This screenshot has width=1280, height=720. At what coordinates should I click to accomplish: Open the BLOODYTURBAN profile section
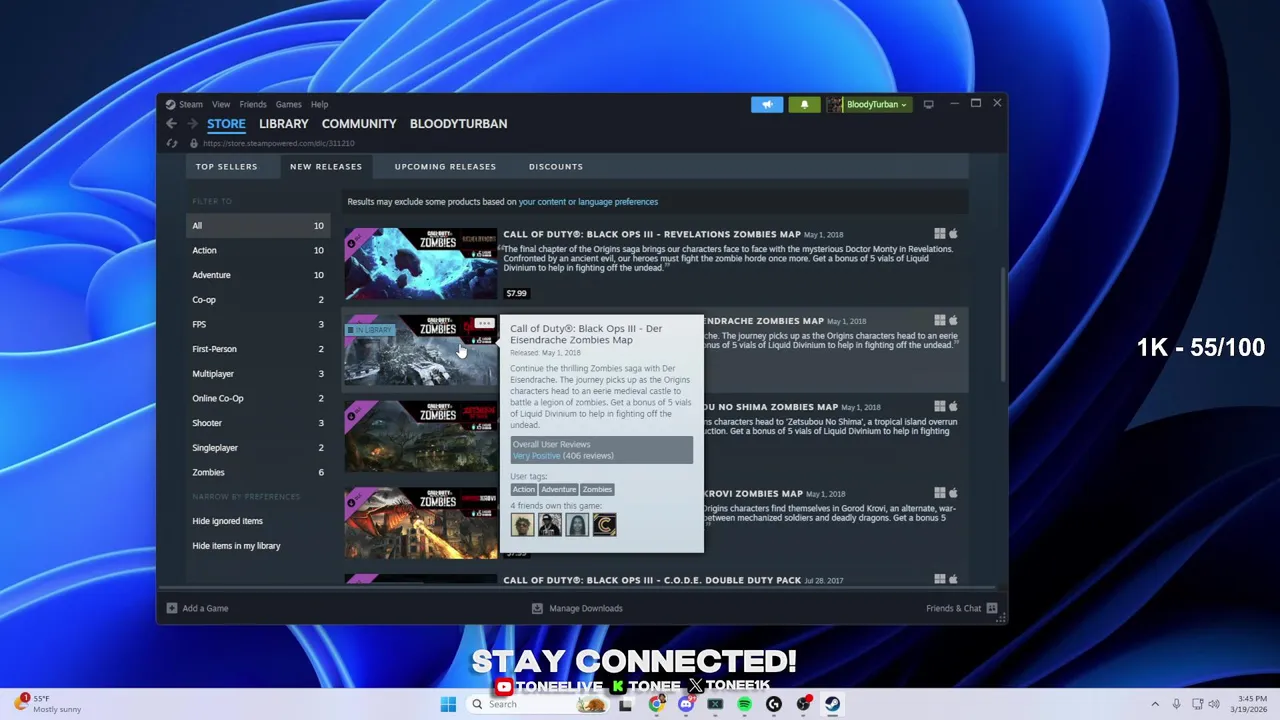click(458, 124)
